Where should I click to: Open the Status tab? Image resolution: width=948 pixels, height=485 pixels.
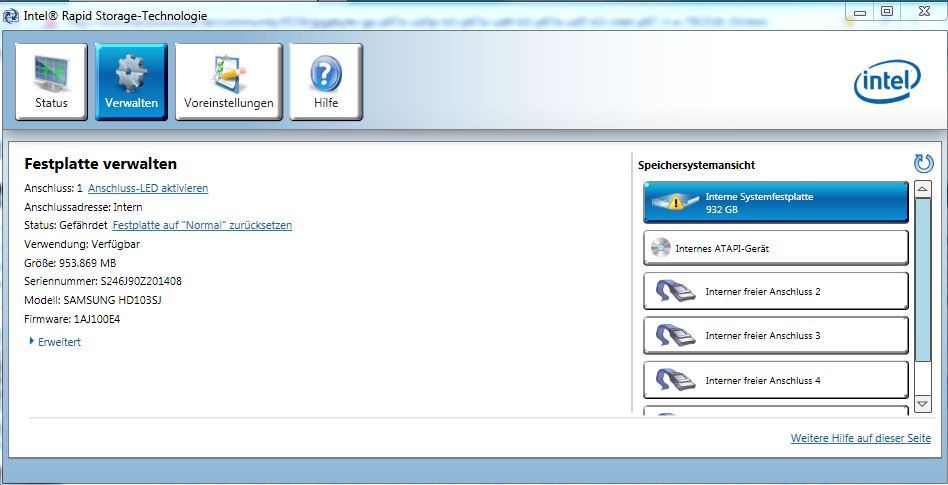tap(51, 82)
